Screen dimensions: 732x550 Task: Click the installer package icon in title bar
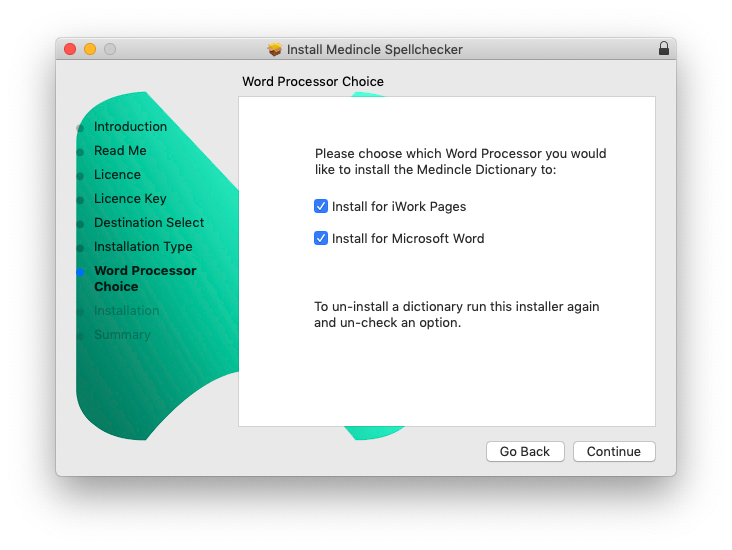(x=274, y=49)
